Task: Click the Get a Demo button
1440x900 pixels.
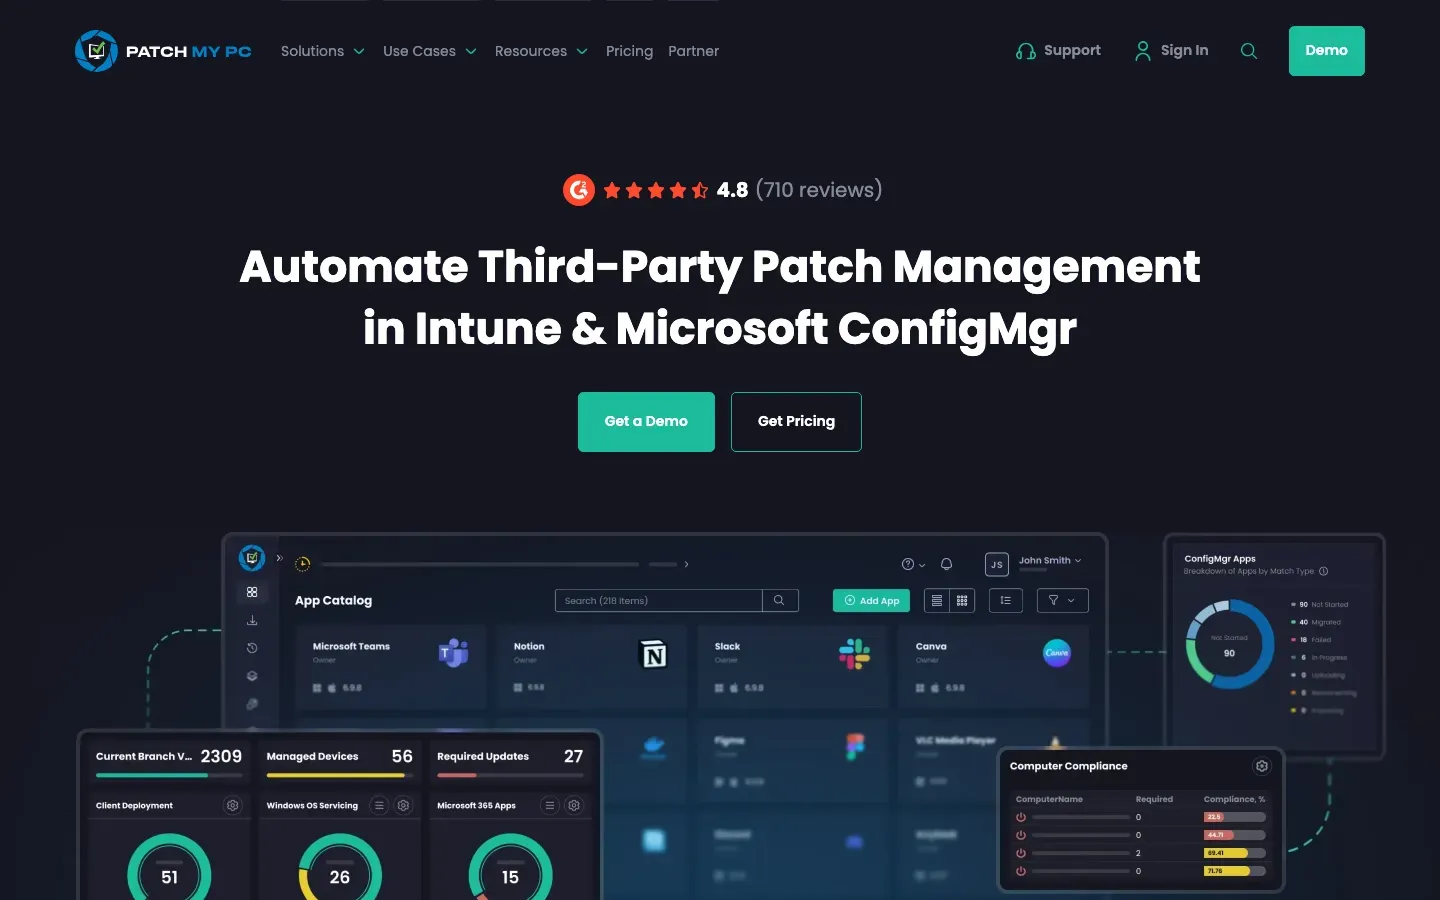Action: point(646,422)
